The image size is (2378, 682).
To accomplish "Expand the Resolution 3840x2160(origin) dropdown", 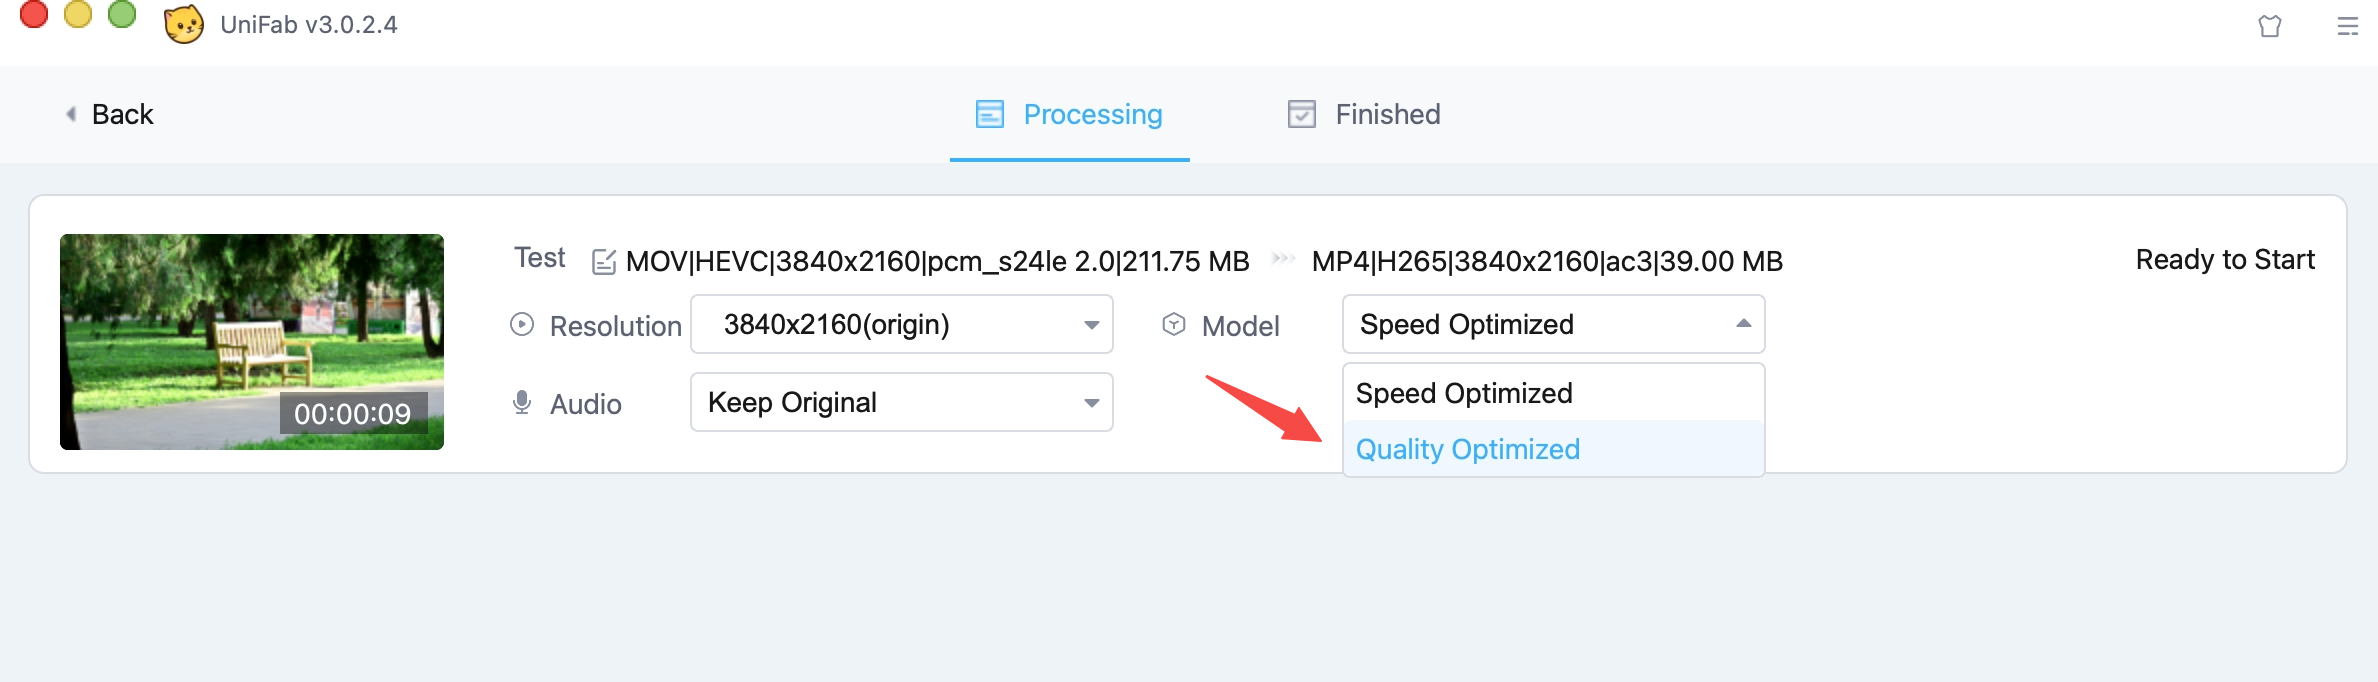I will tap(902, 324).
